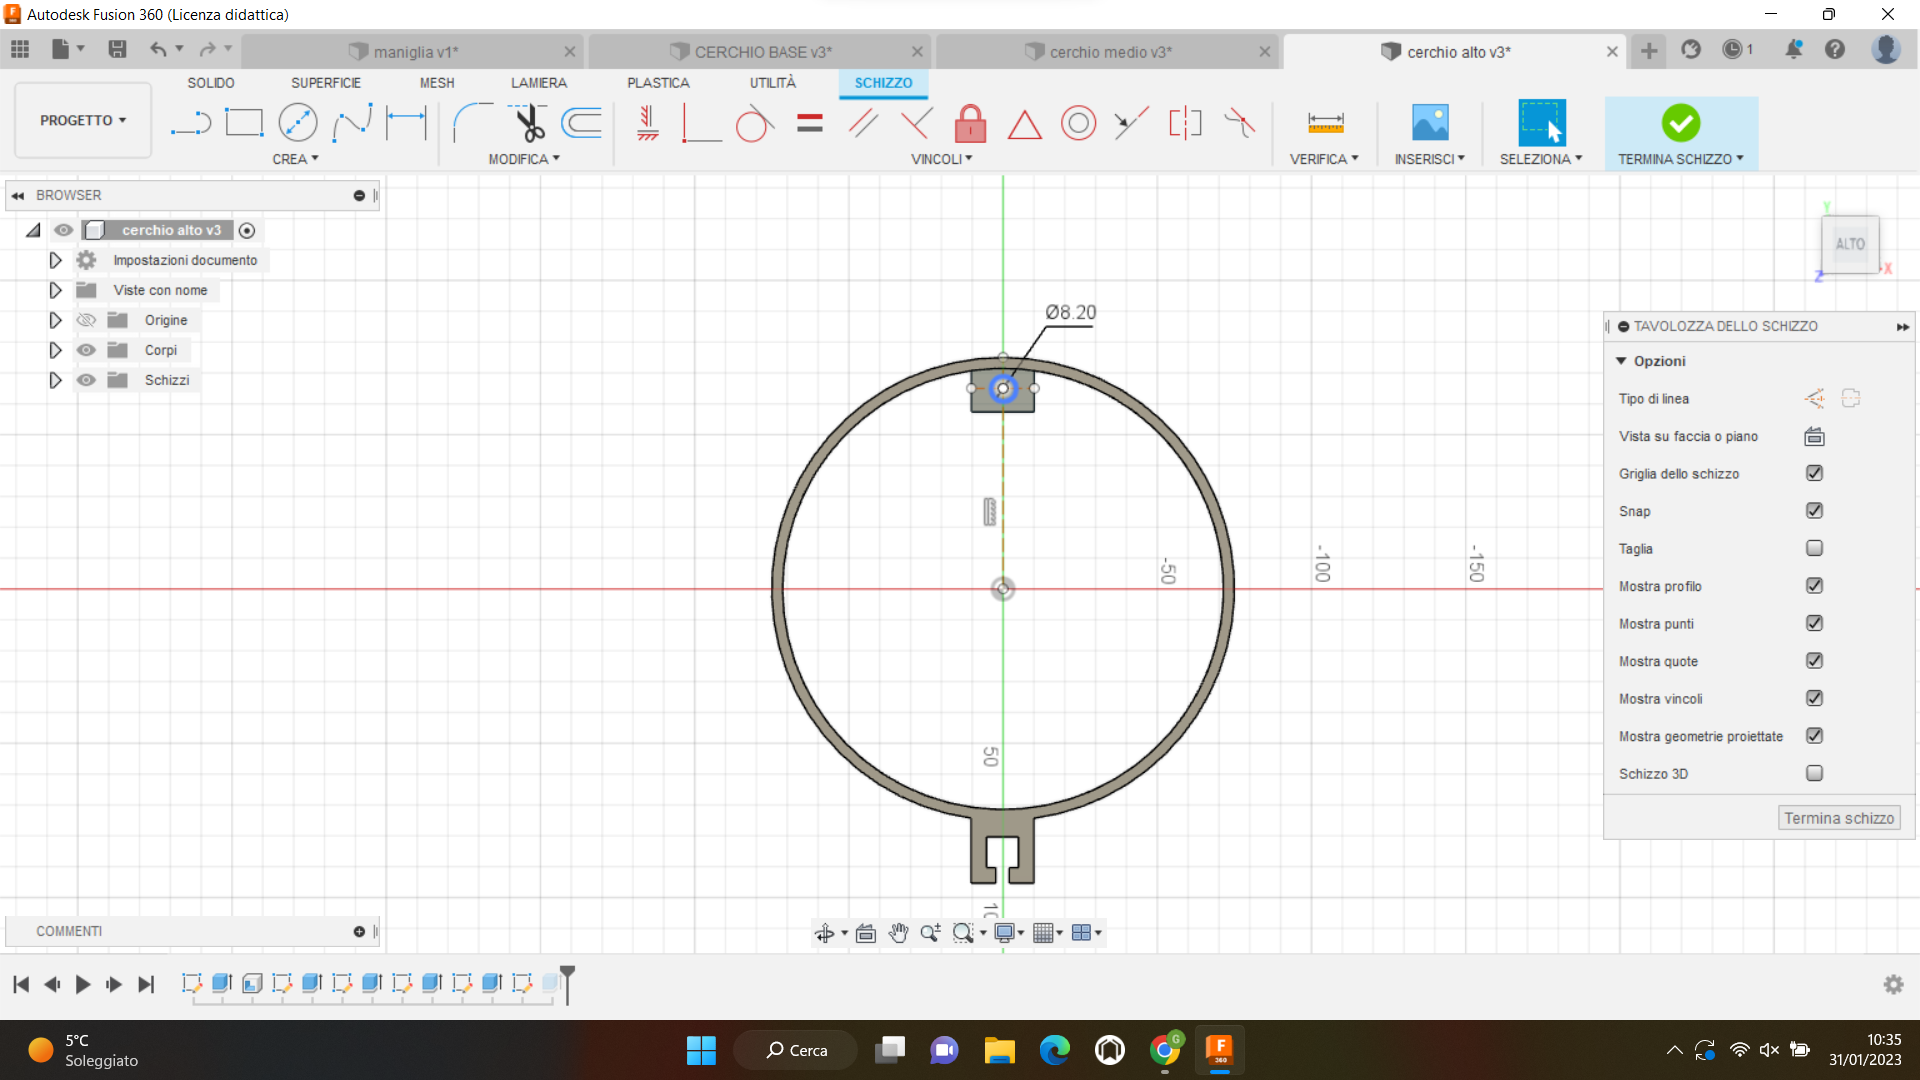Click the timeline play button
The height and width of the screenshot is (1080, 1920).
coord(83,984)
